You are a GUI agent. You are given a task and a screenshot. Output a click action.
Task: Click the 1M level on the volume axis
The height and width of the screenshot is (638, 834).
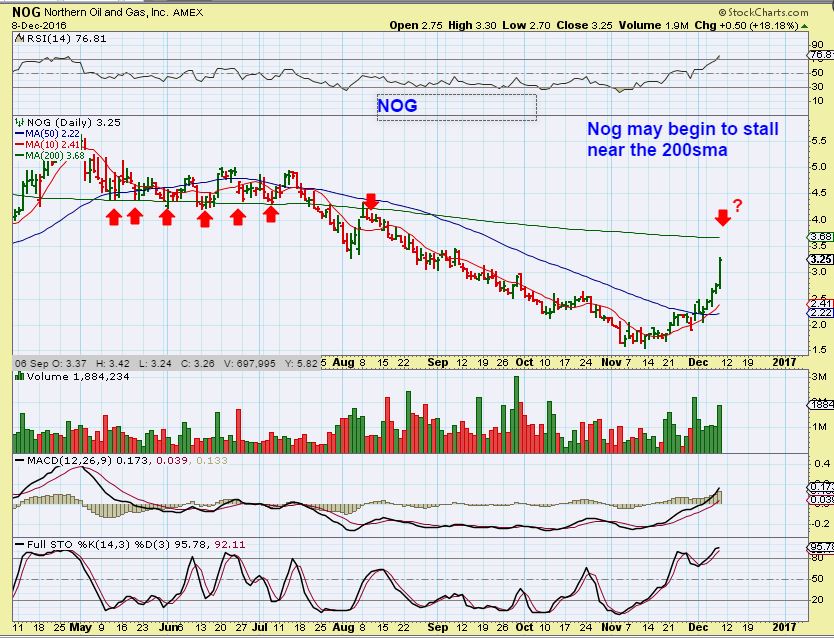tap(819, 427)
